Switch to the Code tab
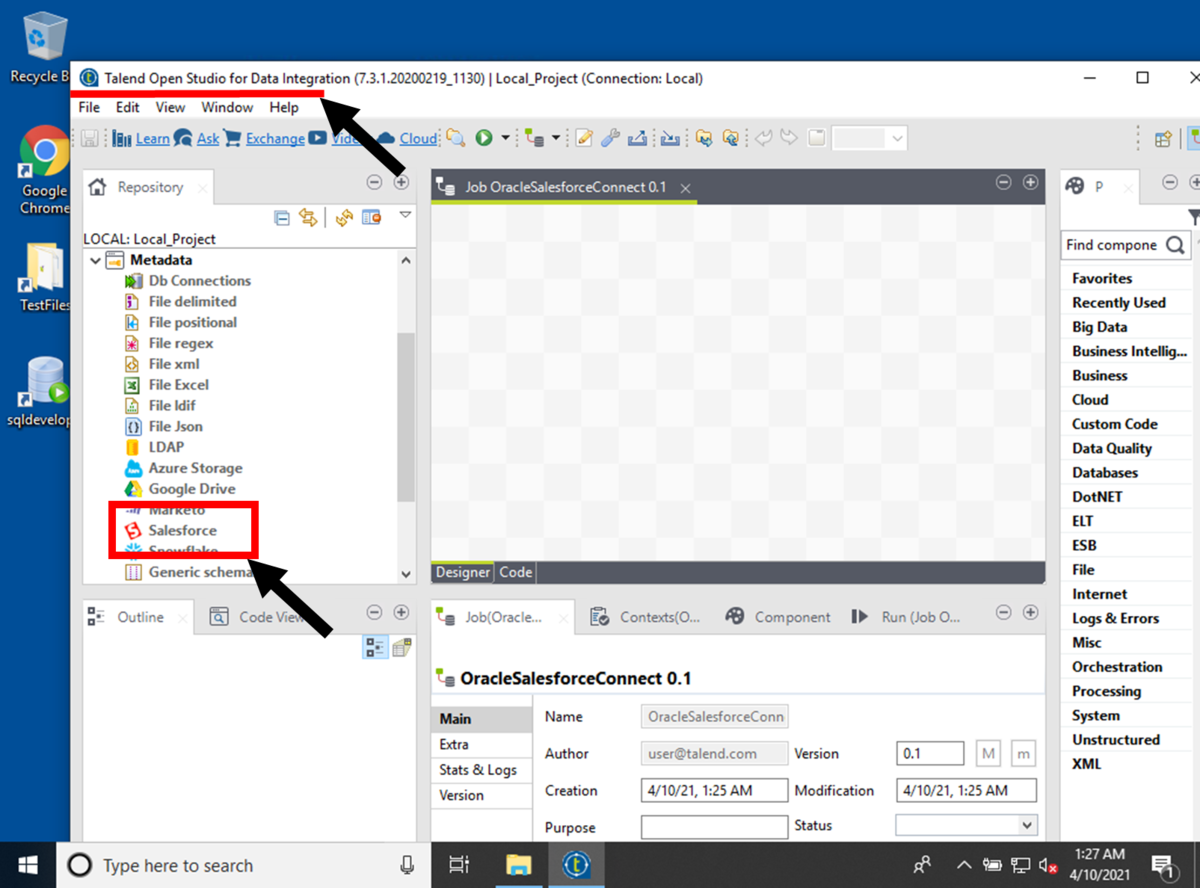The height and width of the screenshot is (888, 1200). coord(516,572)
